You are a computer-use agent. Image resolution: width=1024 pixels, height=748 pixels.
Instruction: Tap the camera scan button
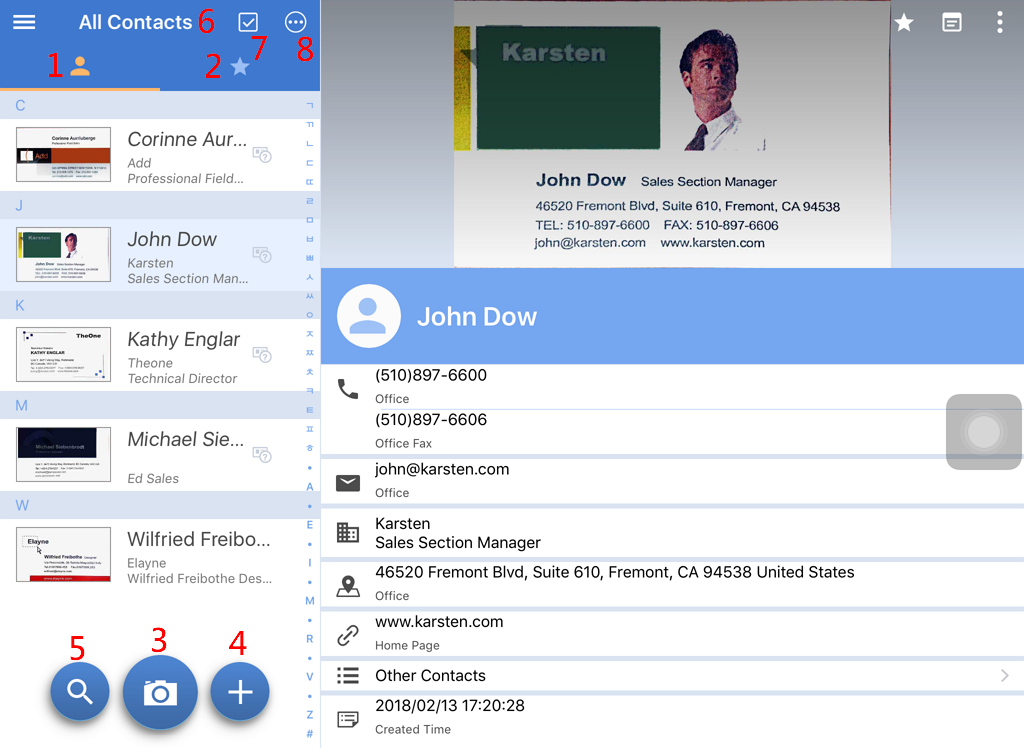pos(160,692)
